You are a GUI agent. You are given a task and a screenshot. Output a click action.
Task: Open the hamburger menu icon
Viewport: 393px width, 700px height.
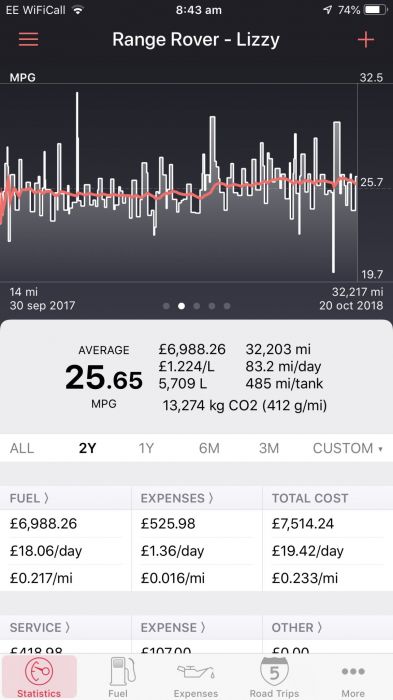coord(29,39)
